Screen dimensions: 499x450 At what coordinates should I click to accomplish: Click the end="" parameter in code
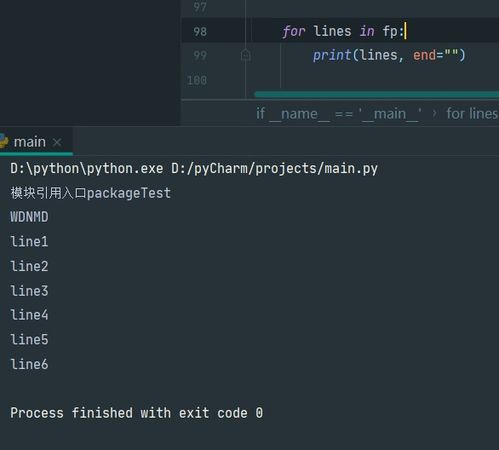click(435, 55)
